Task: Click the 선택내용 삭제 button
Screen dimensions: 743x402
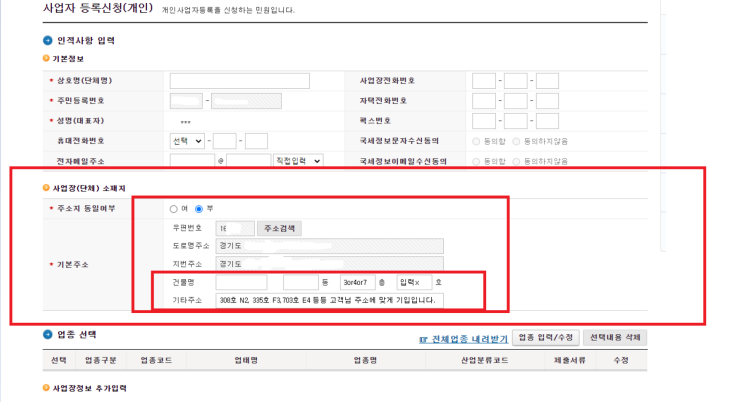Action: [615, 338]
